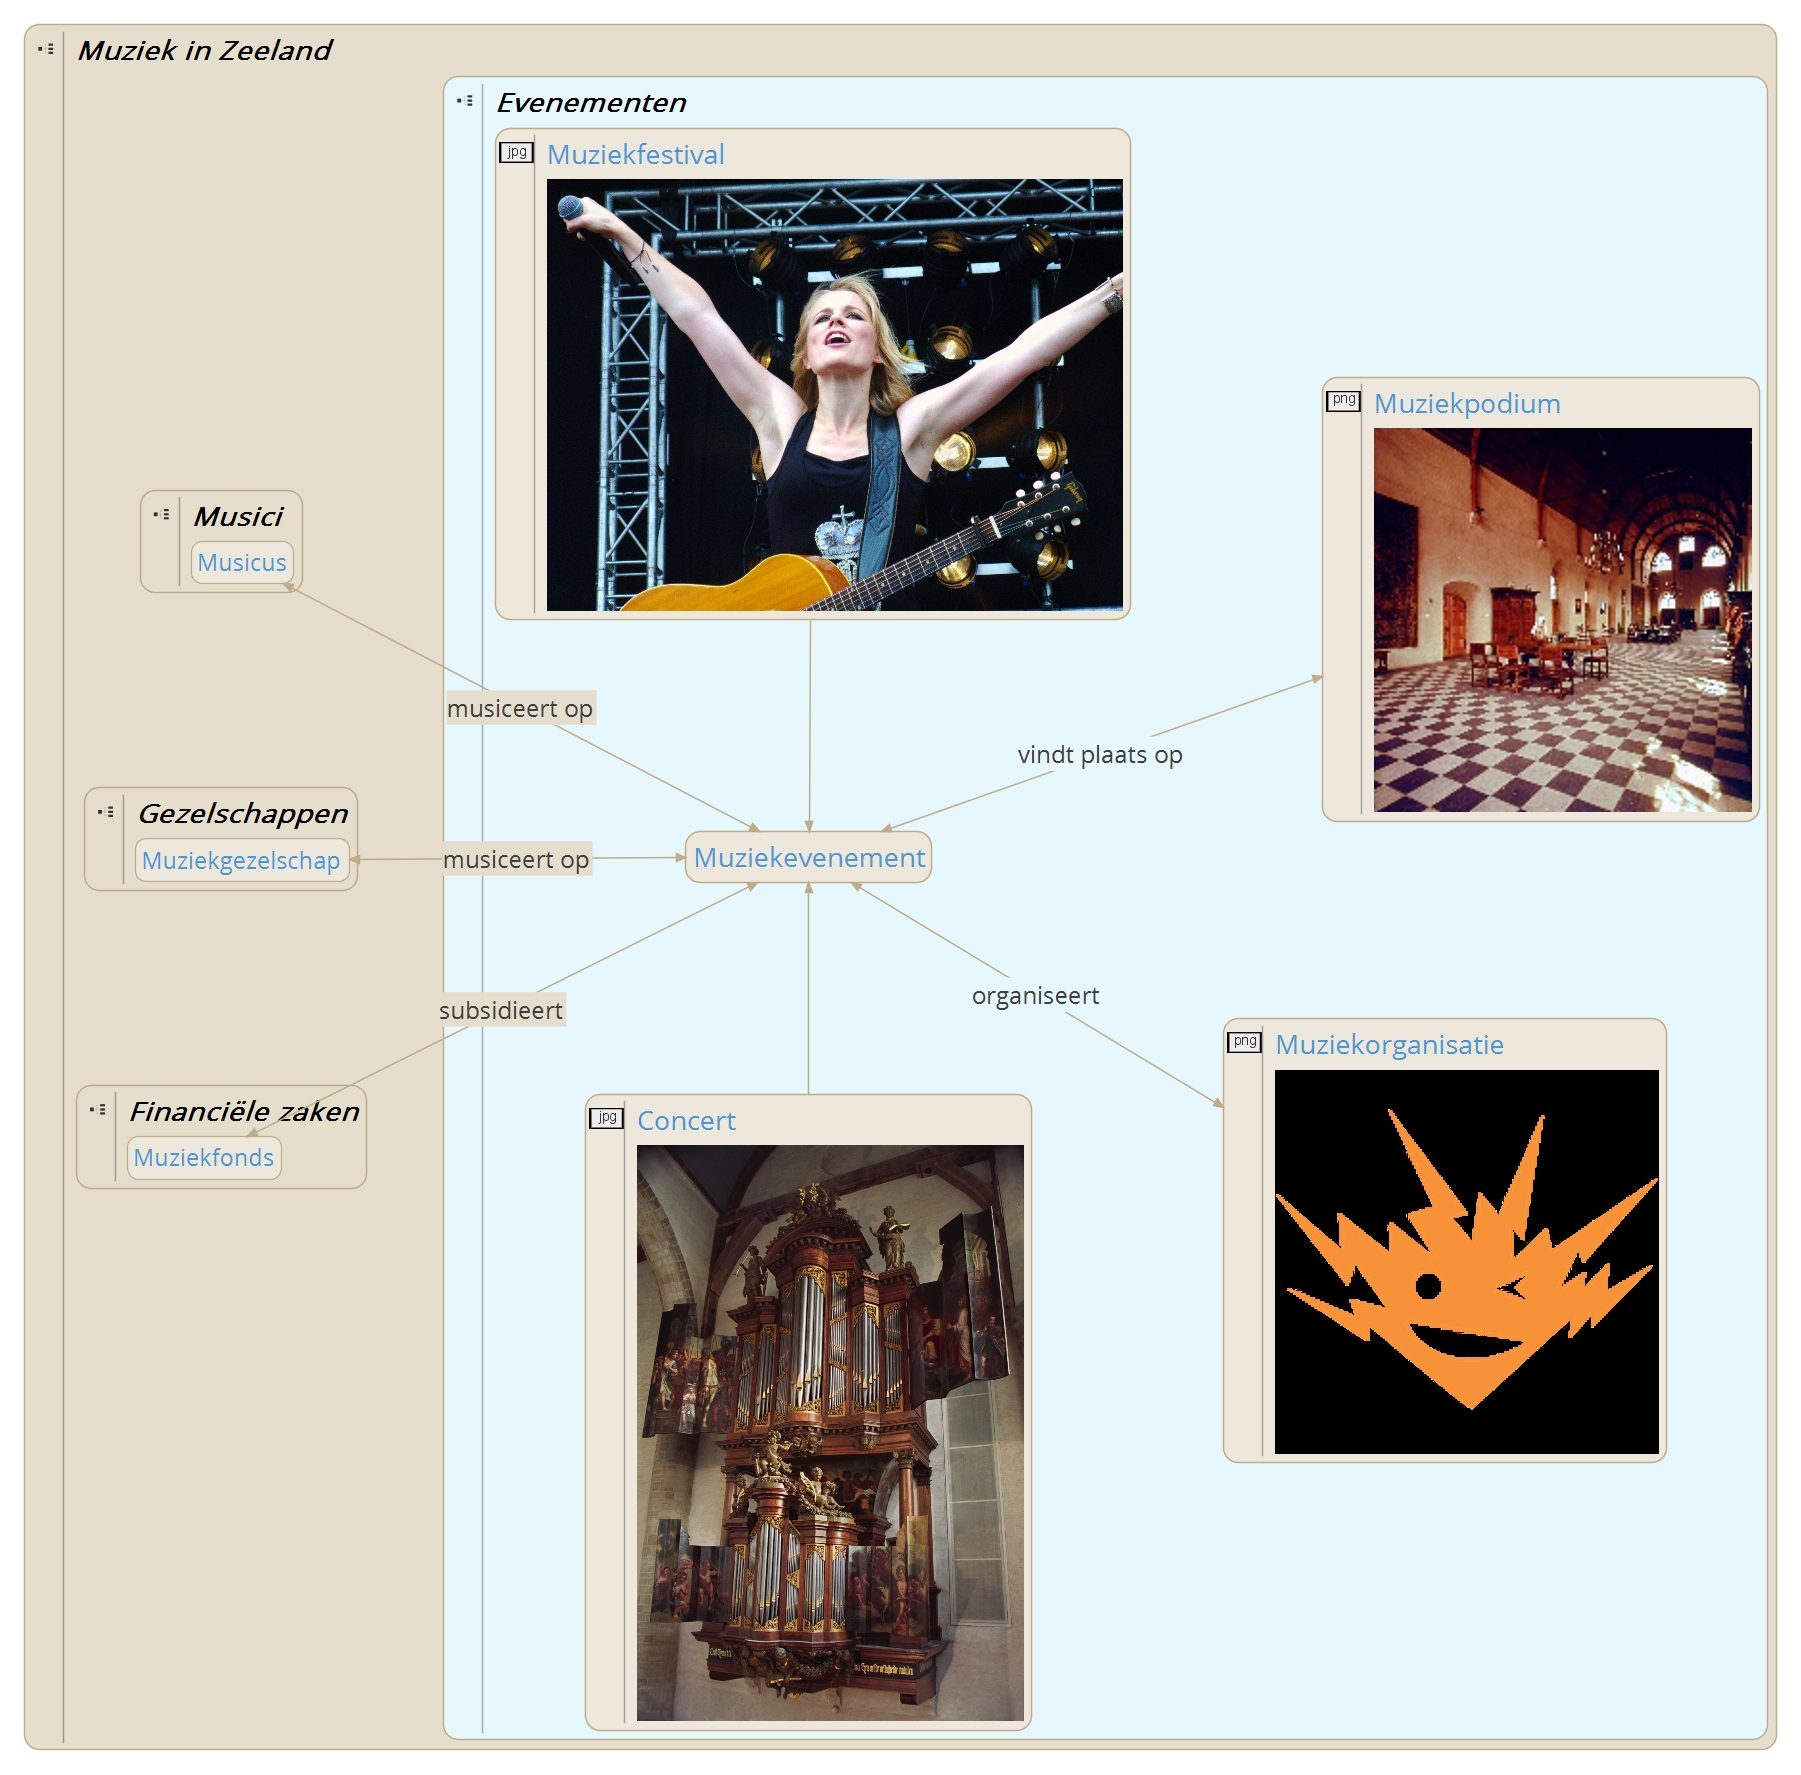Click the jpg icon beside Muziekfestival

pyautogui.click(x=516, y=153)
